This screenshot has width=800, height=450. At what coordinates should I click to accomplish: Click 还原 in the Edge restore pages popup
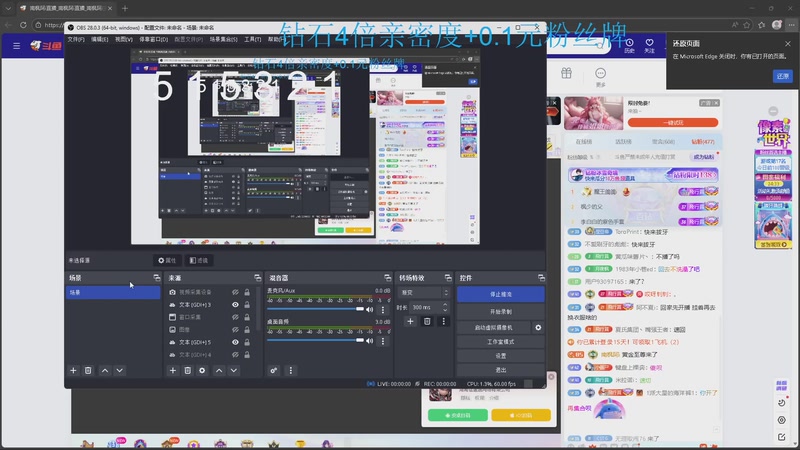(783, 76)
